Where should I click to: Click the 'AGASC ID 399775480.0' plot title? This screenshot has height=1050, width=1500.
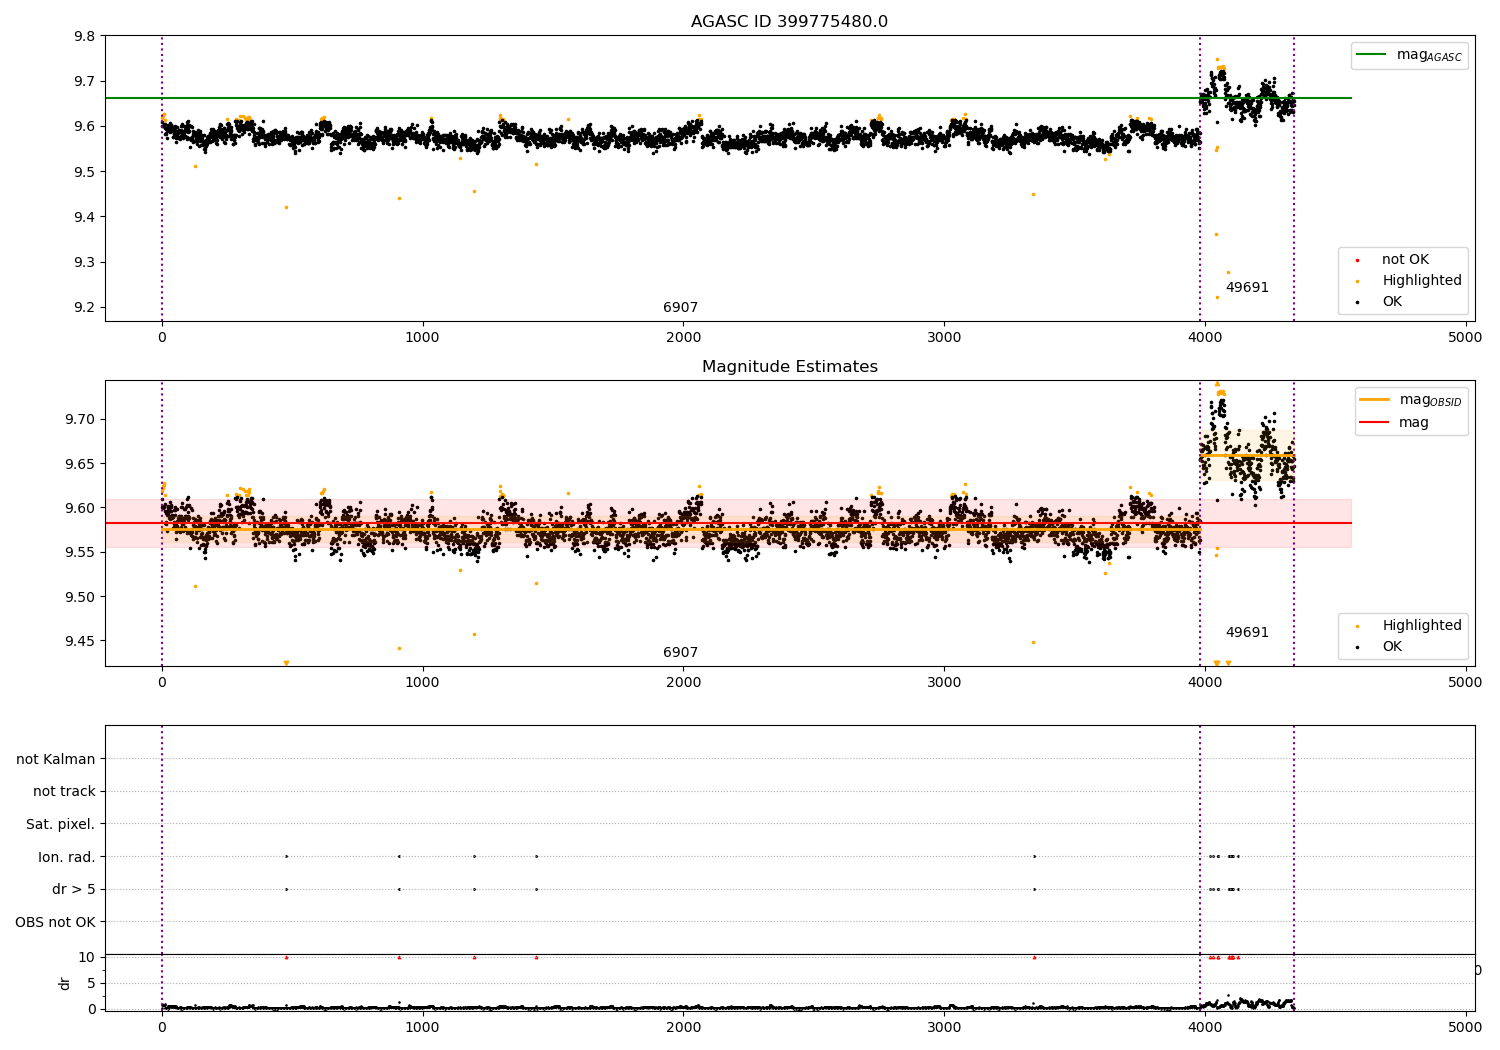pos(789,22)
